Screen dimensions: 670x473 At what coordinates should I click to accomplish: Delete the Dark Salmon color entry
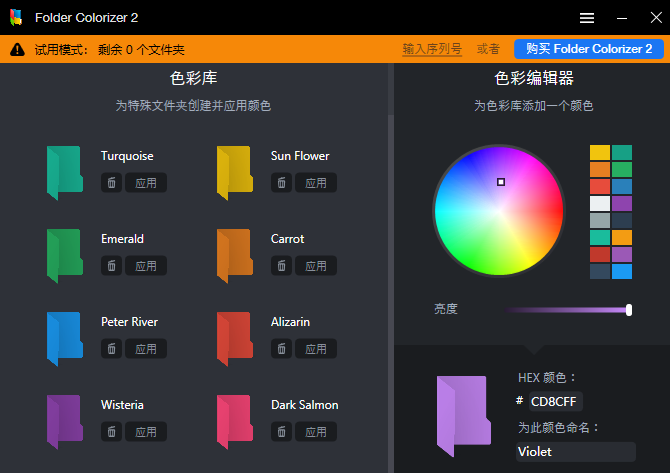click(x=281, y=432)
